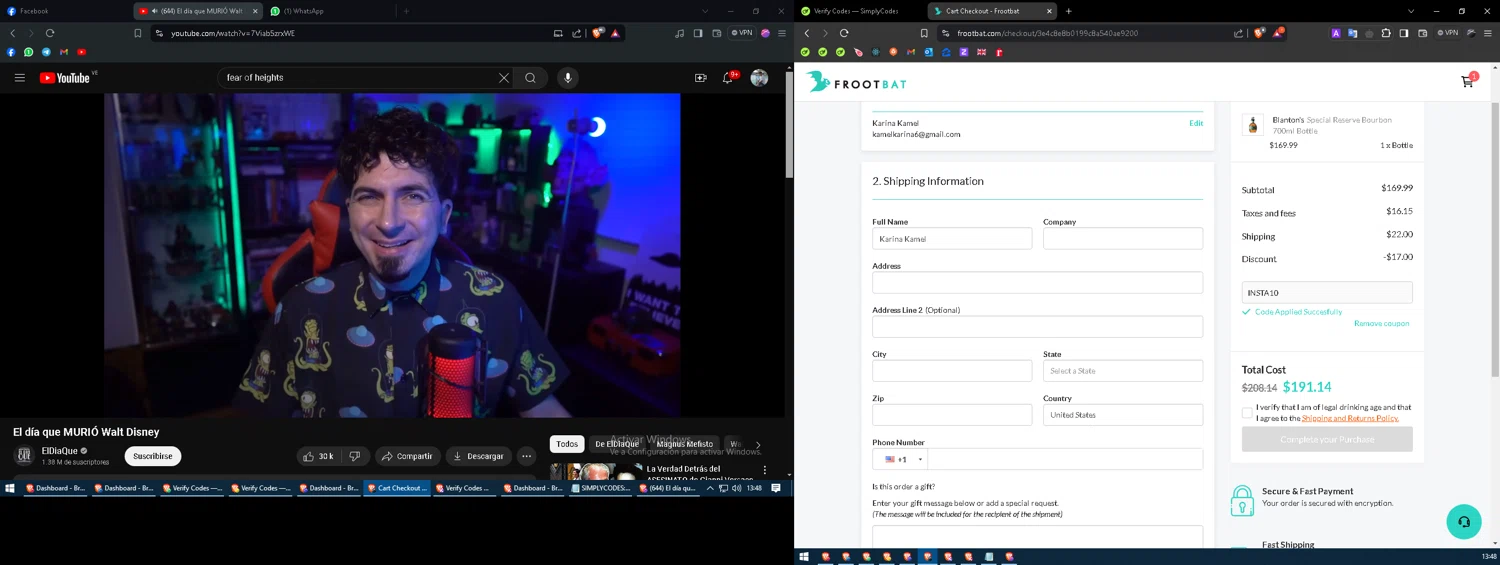Bookmark the Frootbat page in address bar
Viewport: 1500px width, 565px height.
(x=924, y=33)
